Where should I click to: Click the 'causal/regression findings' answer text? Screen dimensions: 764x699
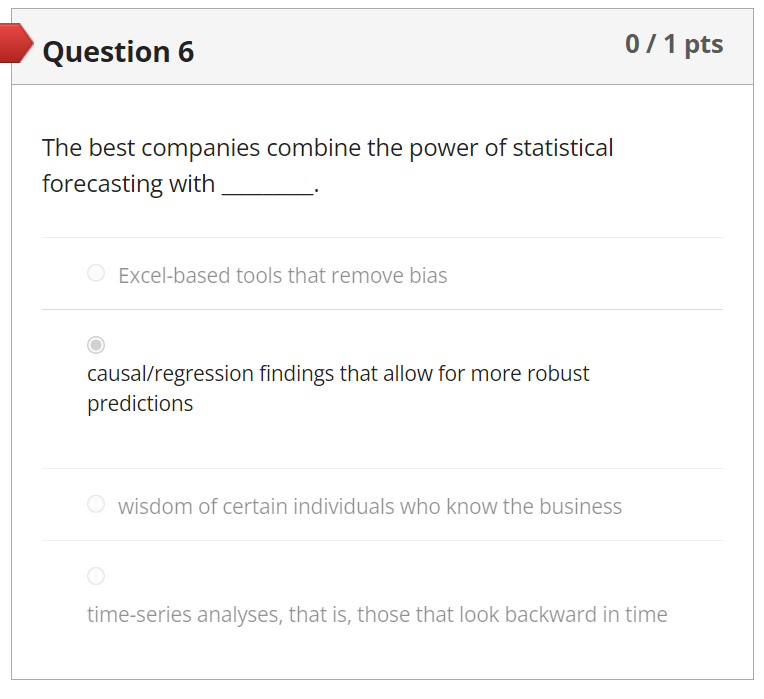pos(338,374)
